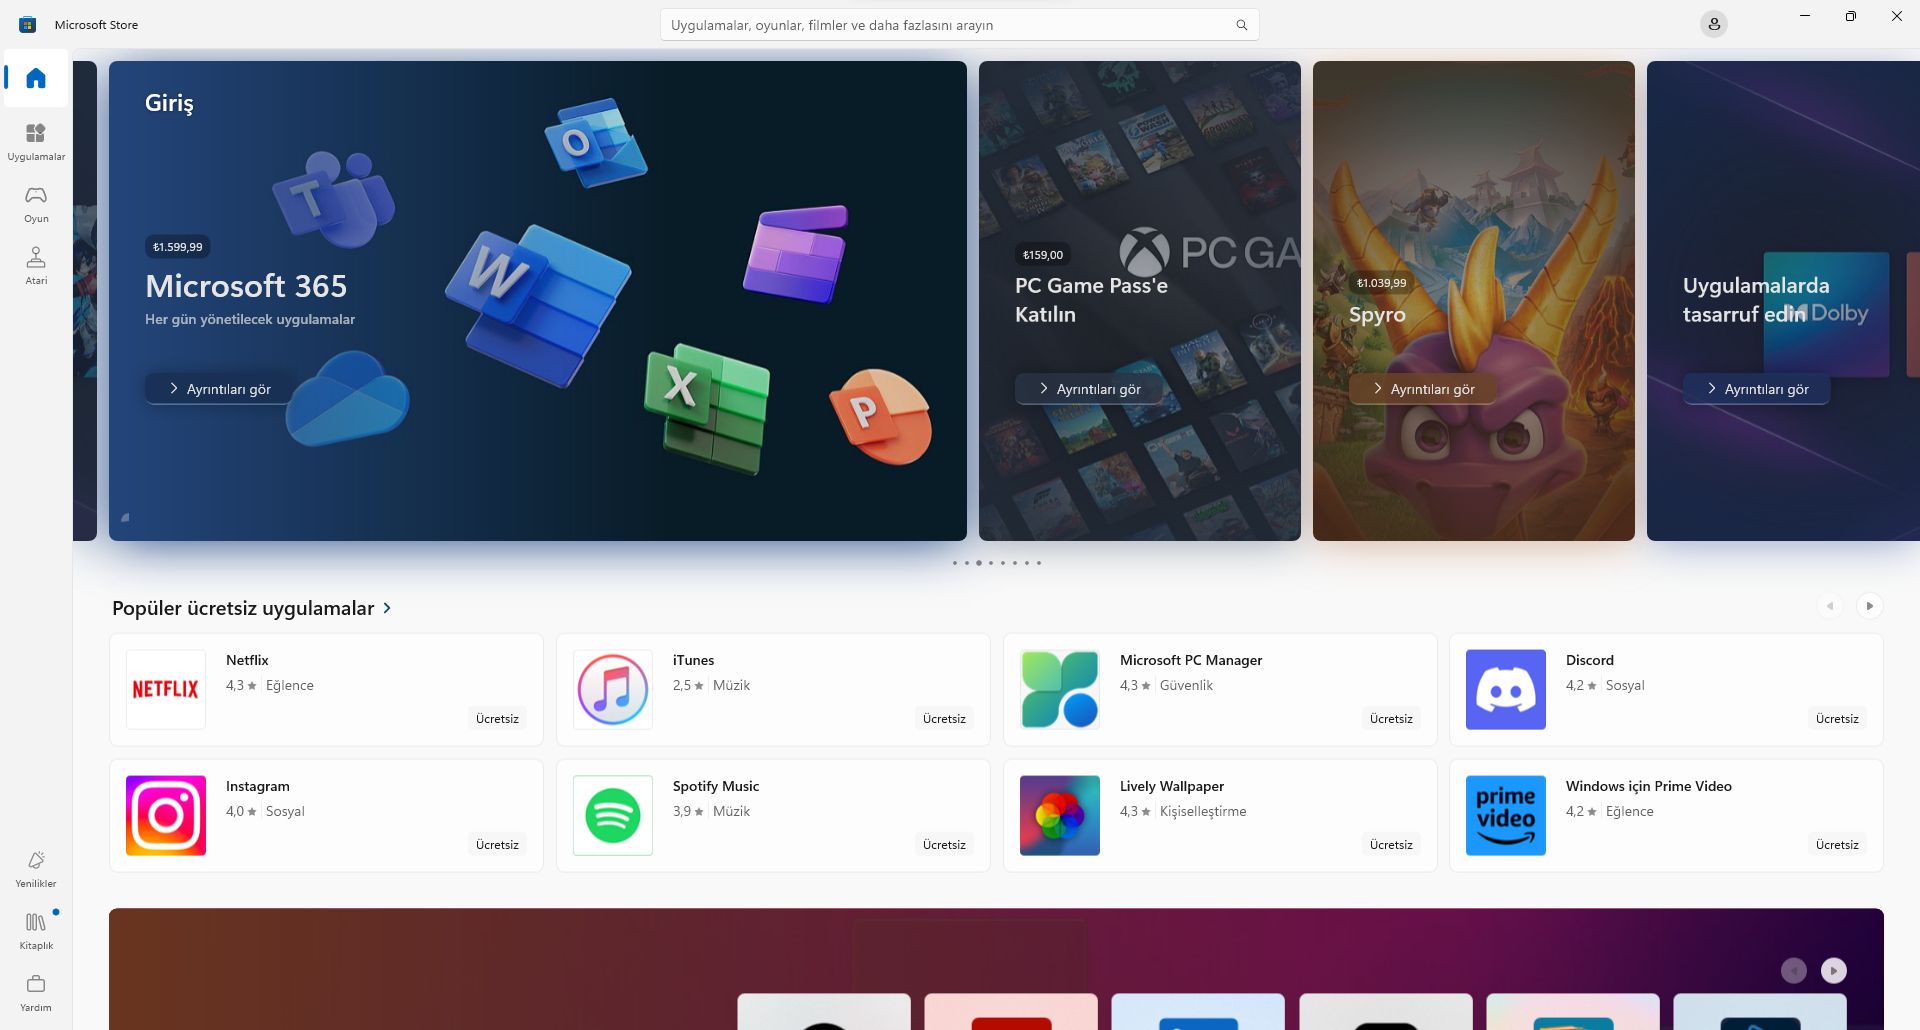Go to the Oyun games section
The height and width of the screenshot is (1030, 1920).
[x=36, y=203]
